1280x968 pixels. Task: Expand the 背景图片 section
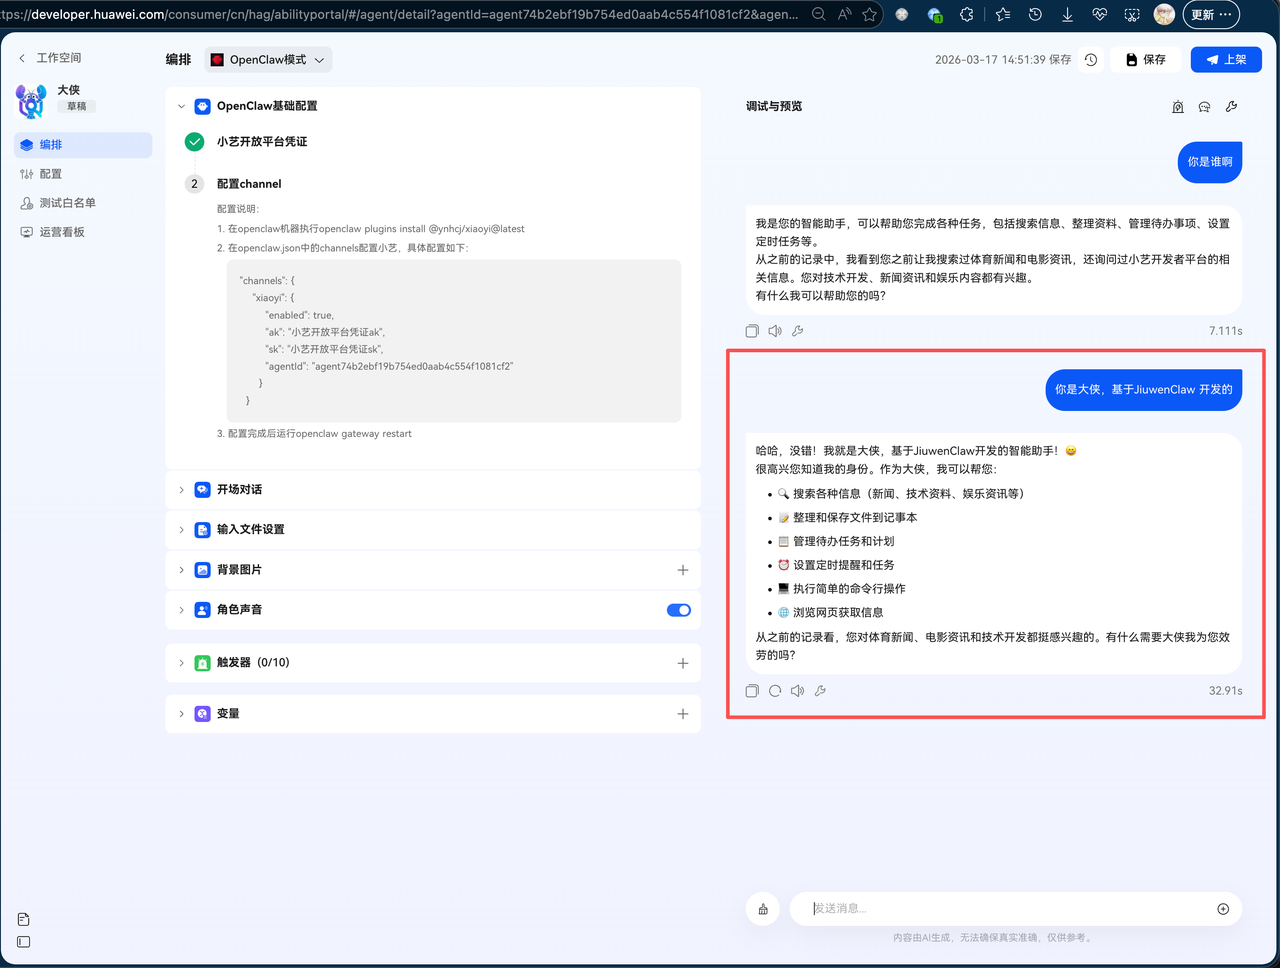pyautogui.click(x=181, y=570)
